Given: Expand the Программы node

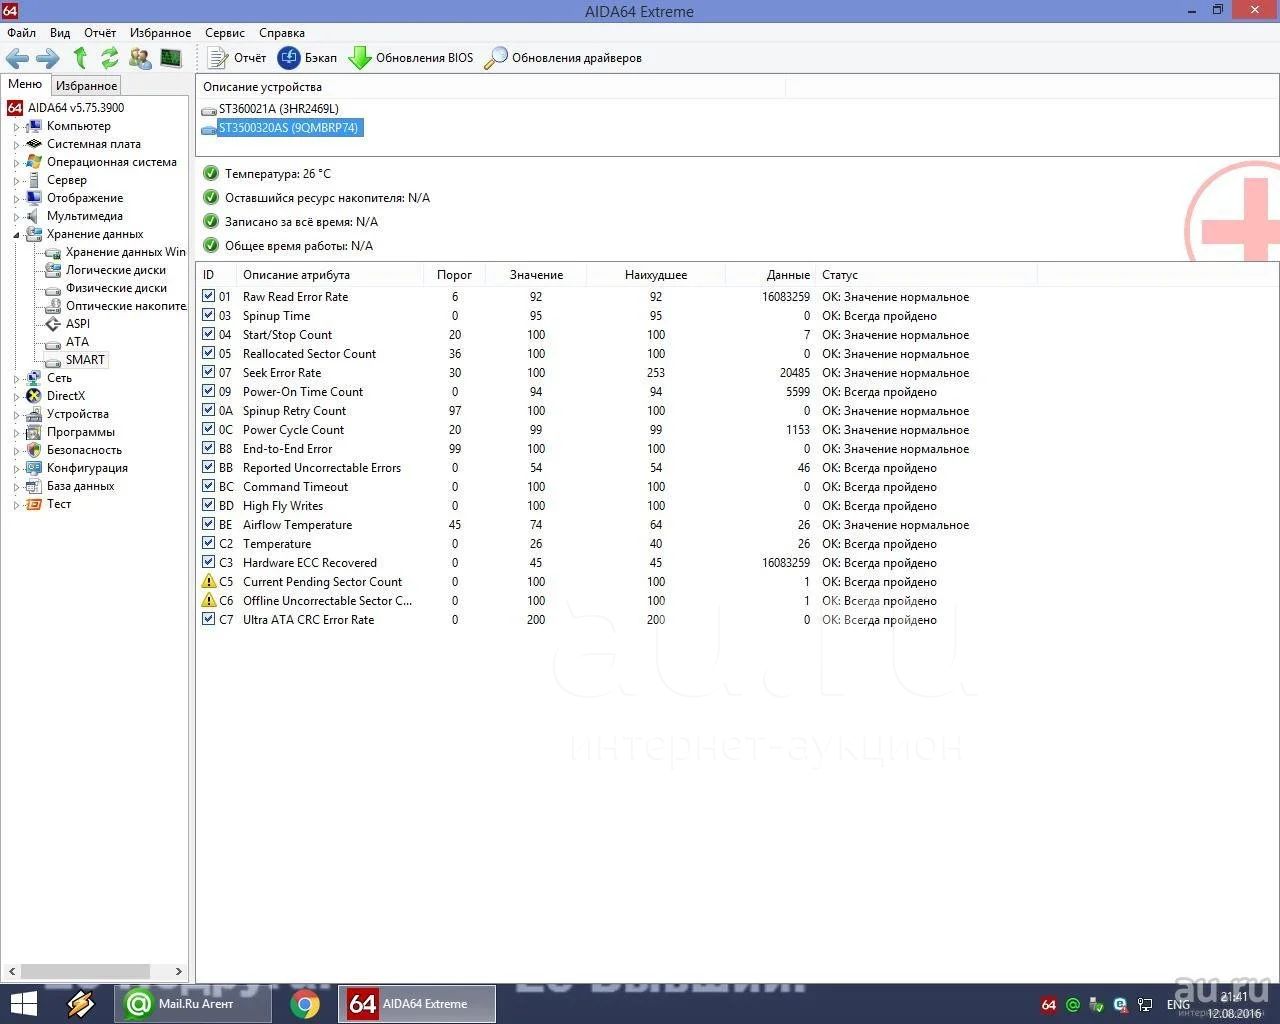Looking at the screenshot, I should [x=16, y=433].
